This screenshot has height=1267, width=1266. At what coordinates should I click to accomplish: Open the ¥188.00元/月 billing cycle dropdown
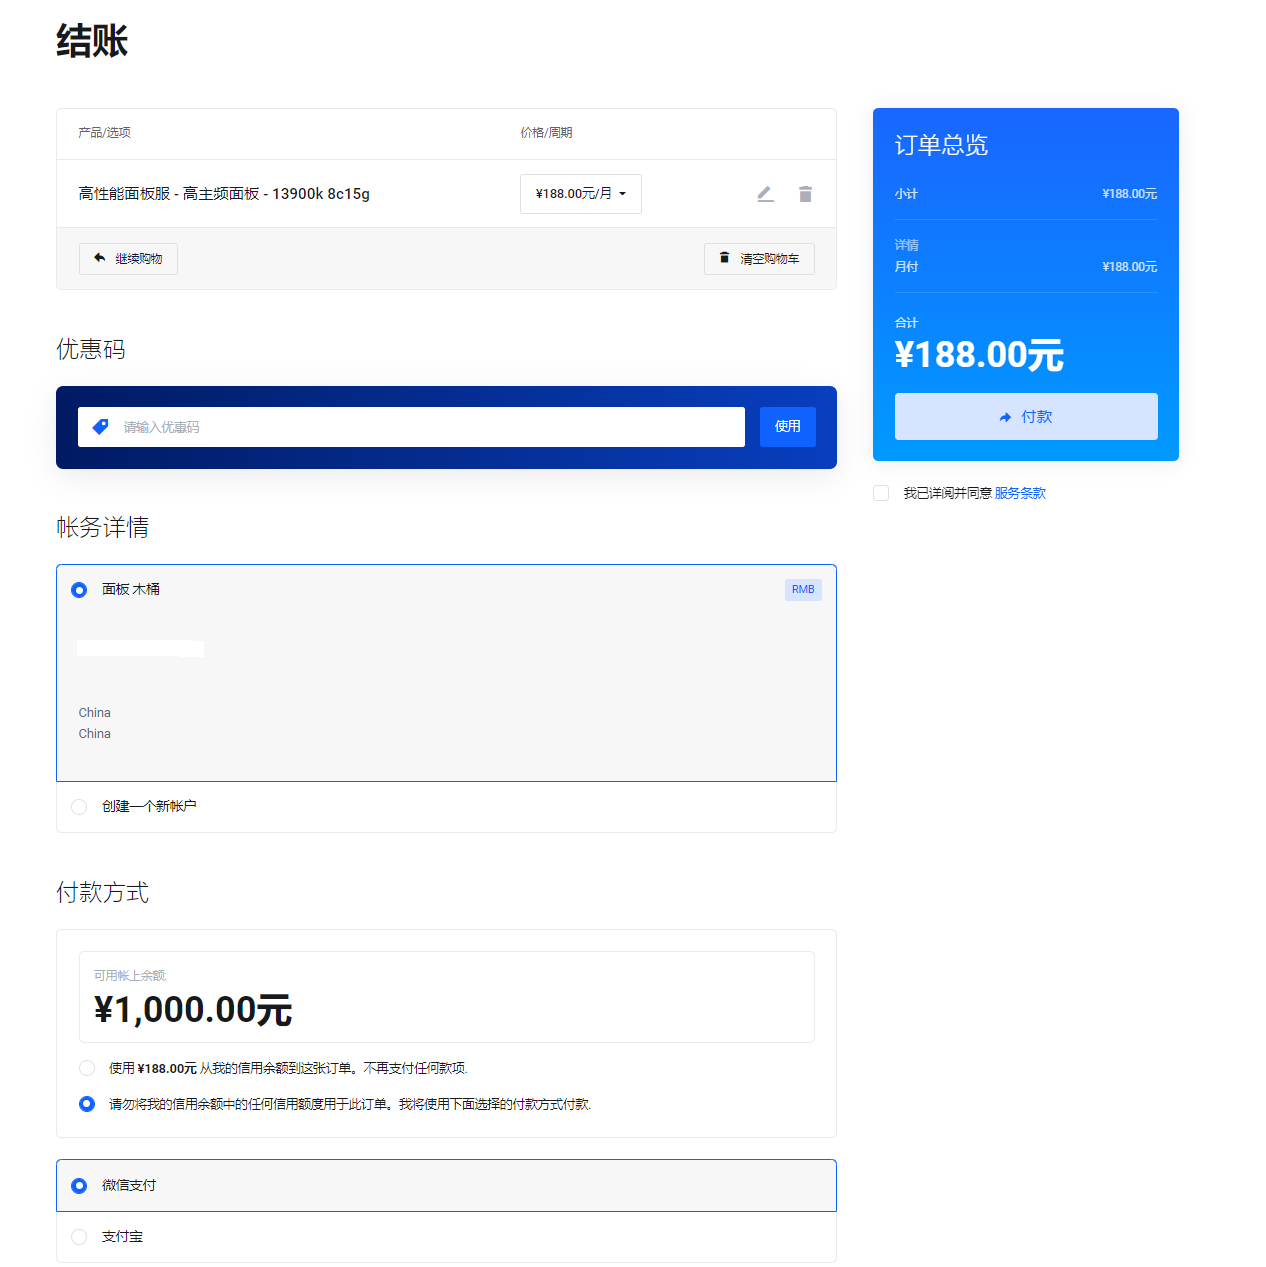(x=581, y=194)
